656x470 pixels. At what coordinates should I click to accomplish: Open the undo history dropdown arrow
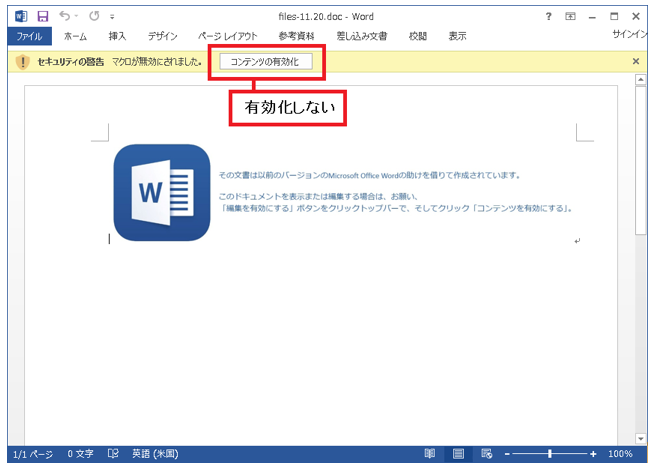tap(77, 16)
